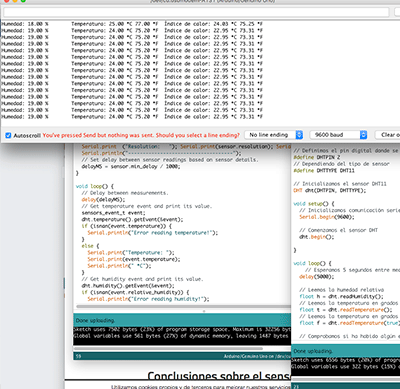
Task: Select the 'Índice de calor: 24.03 °C' reading
Action: click(x=200, y=24)
